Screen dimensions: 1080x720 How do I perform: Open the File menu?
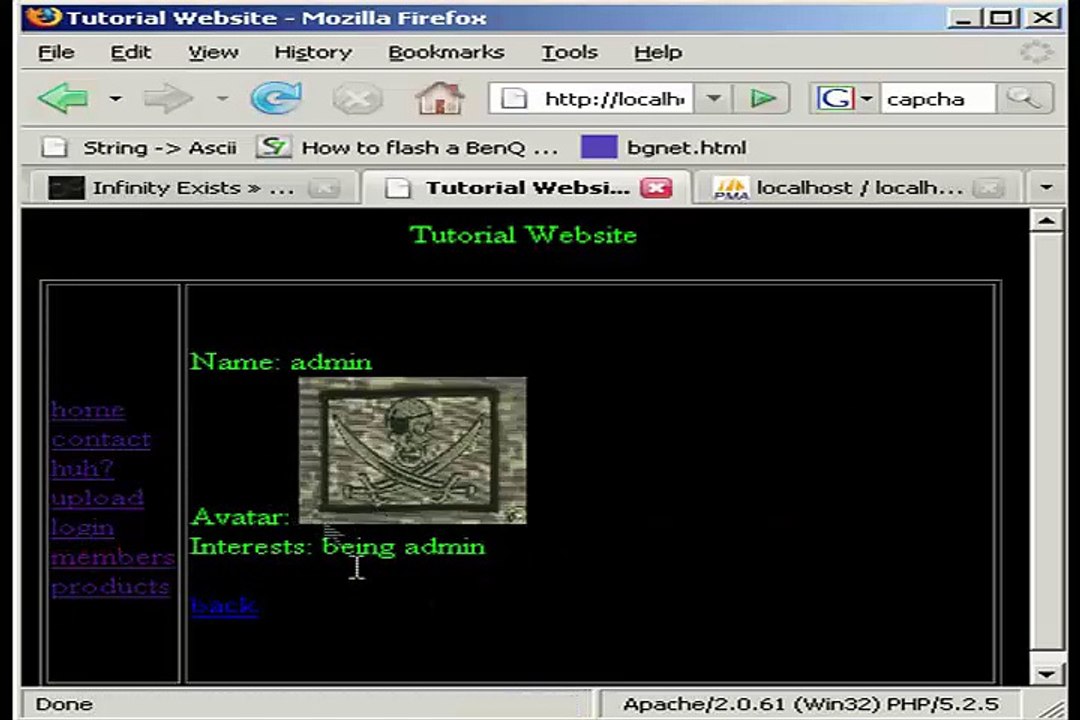click(56, 52)
